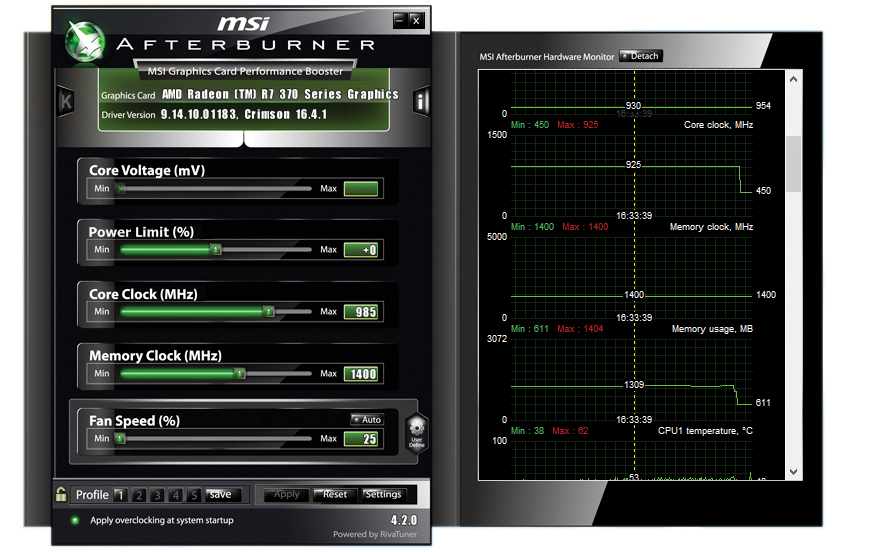
Task: Click the profile Save button
Action: (x=223, y=494)
